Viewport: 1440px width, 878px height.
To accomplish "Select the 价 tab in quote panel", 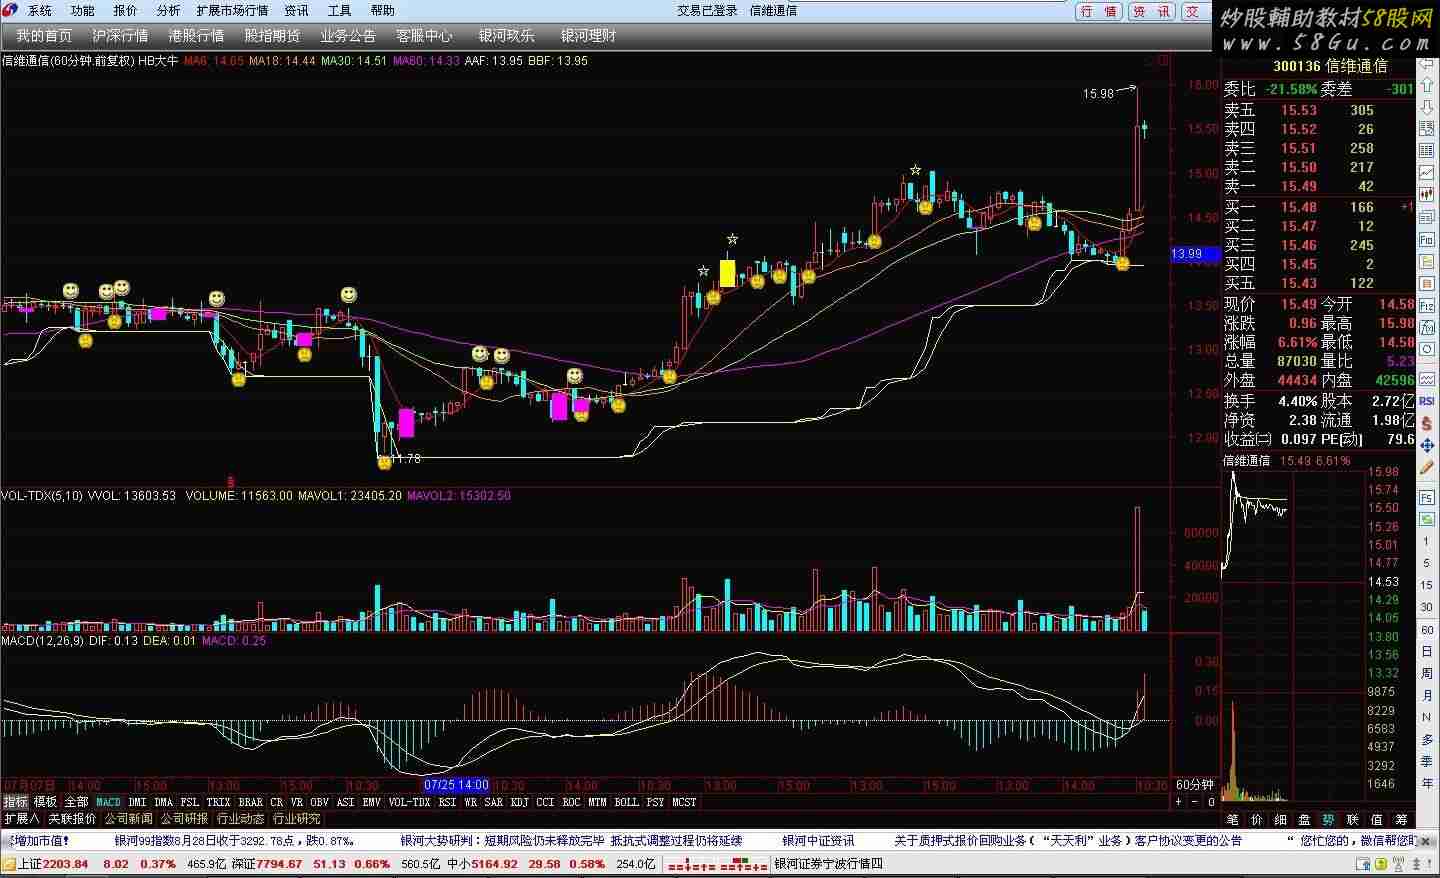I will click(1256, 820).
